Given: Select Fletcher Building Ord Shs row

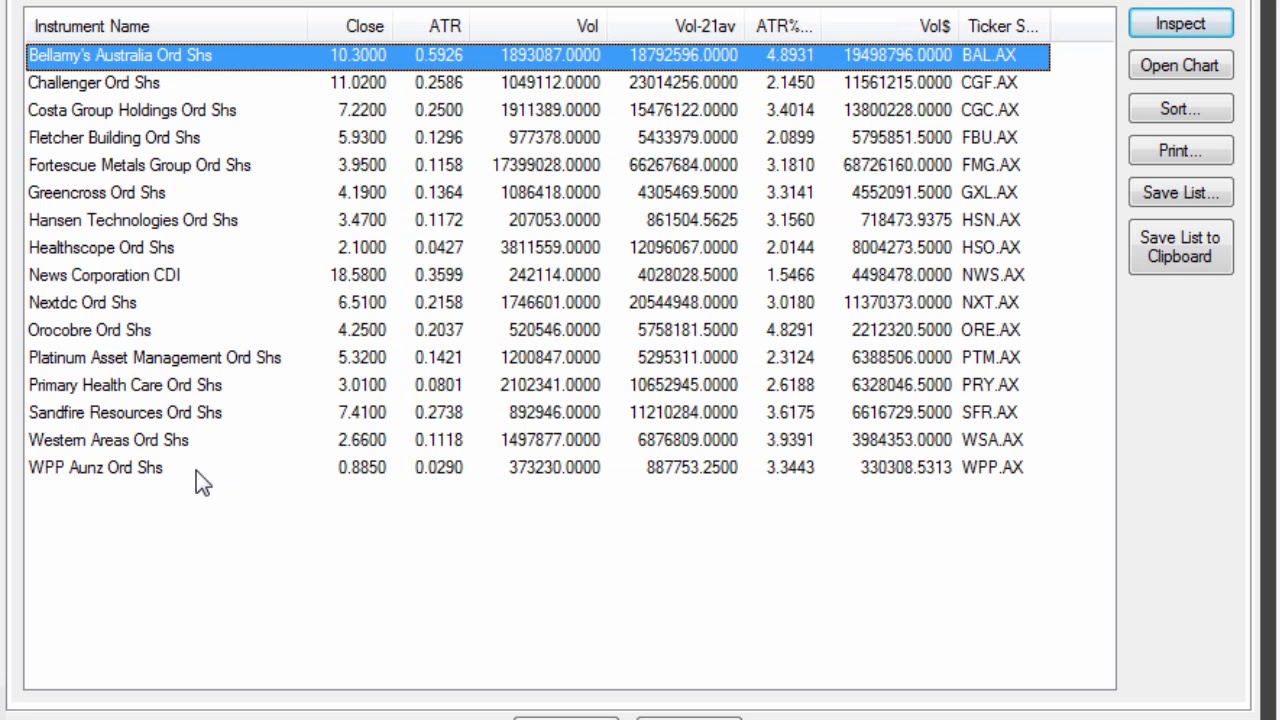Looking at the screenshot, I should (538, 138).
